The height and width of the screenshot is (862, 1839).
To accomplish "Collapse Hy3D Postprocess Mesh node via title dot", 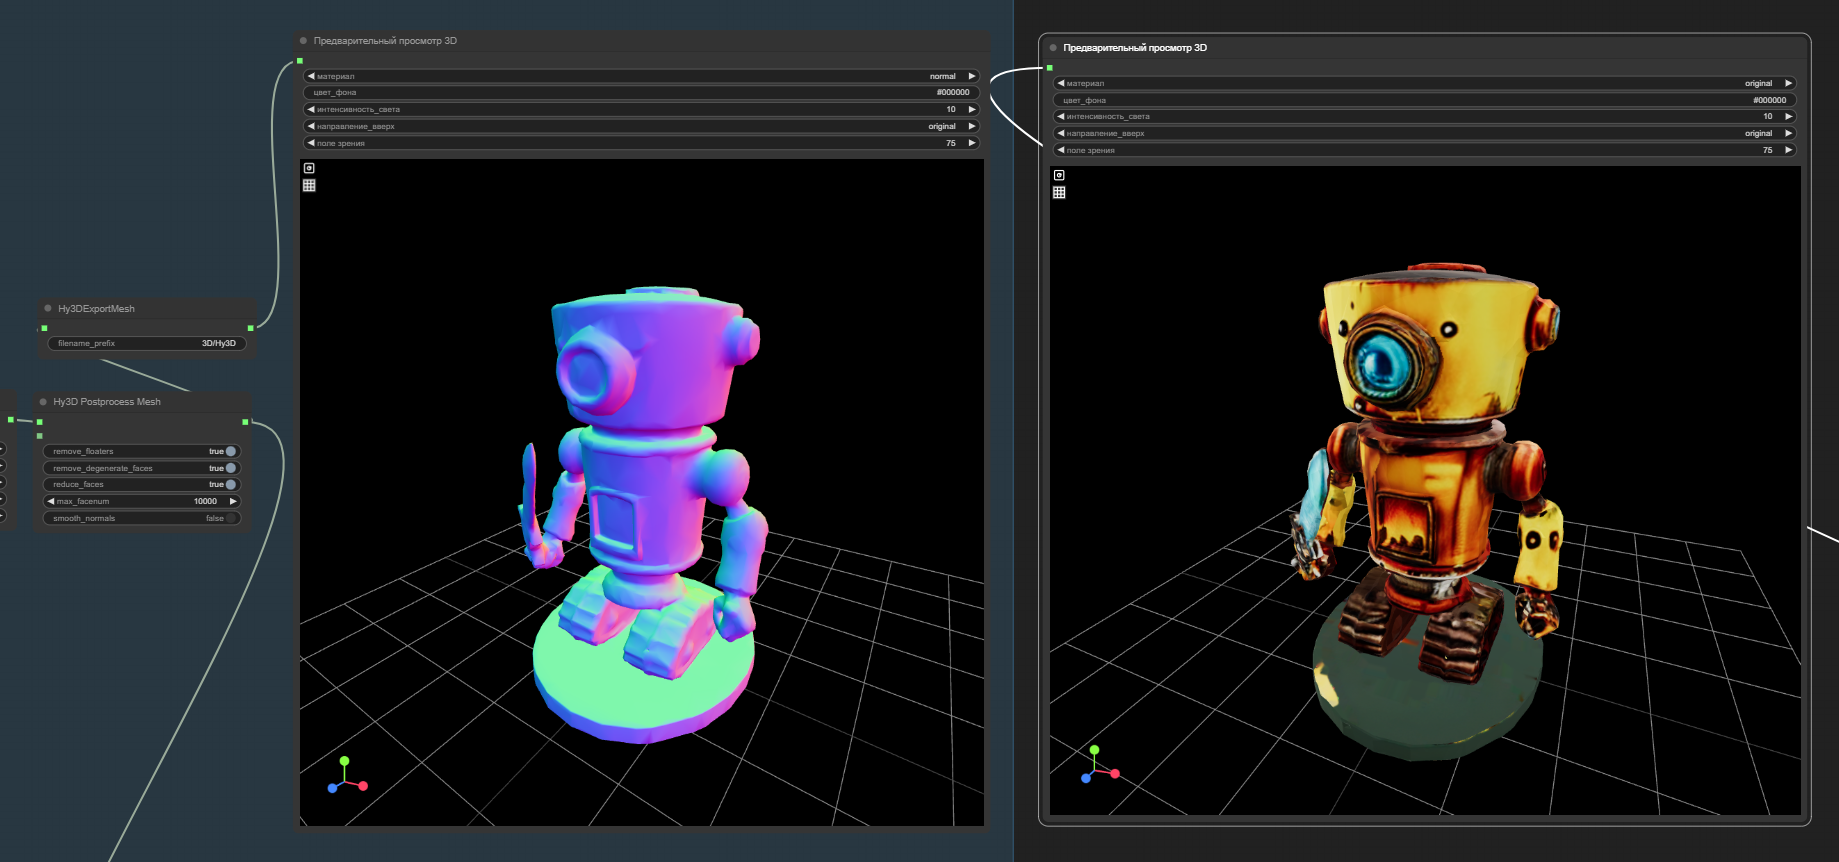I will (43, 402).
